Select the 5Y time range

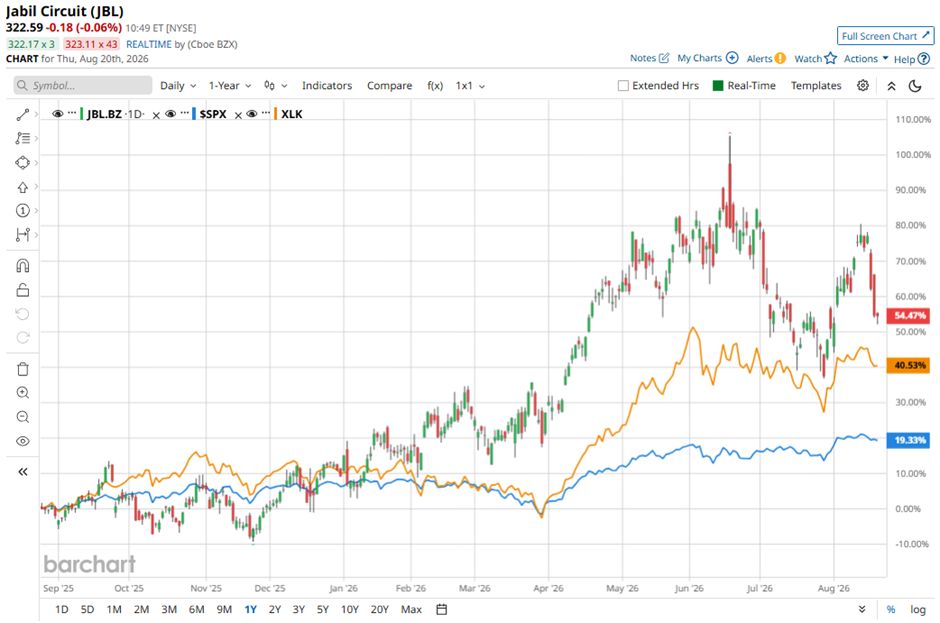[323, 609]
